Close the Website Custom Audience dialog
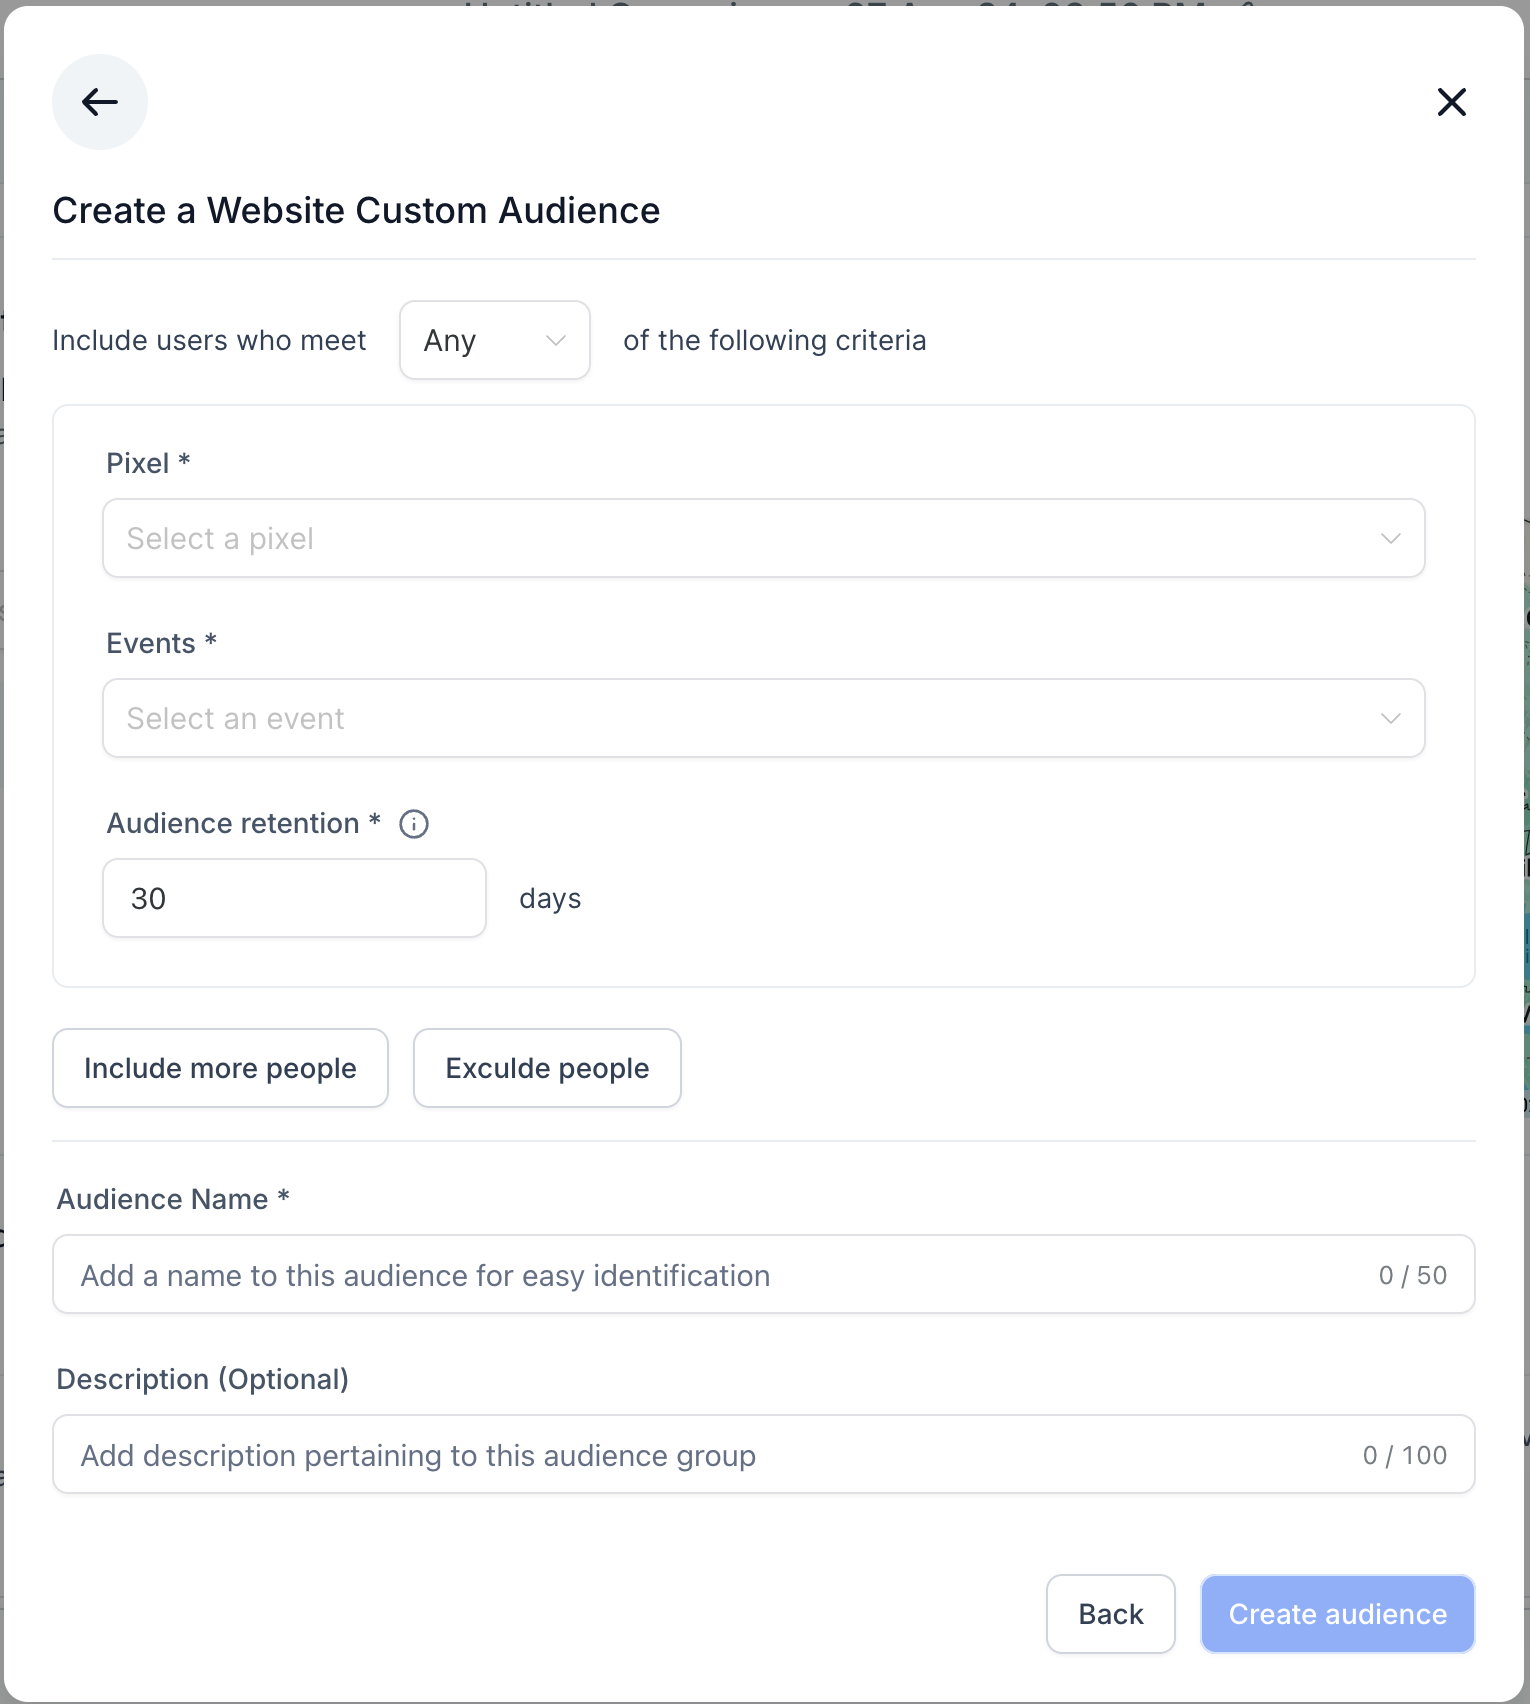 1451,102
